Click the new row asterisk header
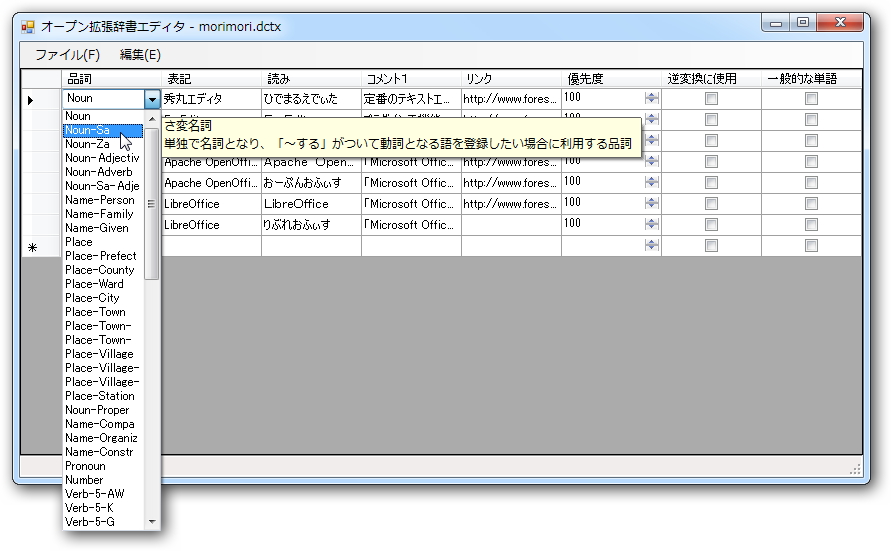The image size is (891, 551). click(32, 247)
